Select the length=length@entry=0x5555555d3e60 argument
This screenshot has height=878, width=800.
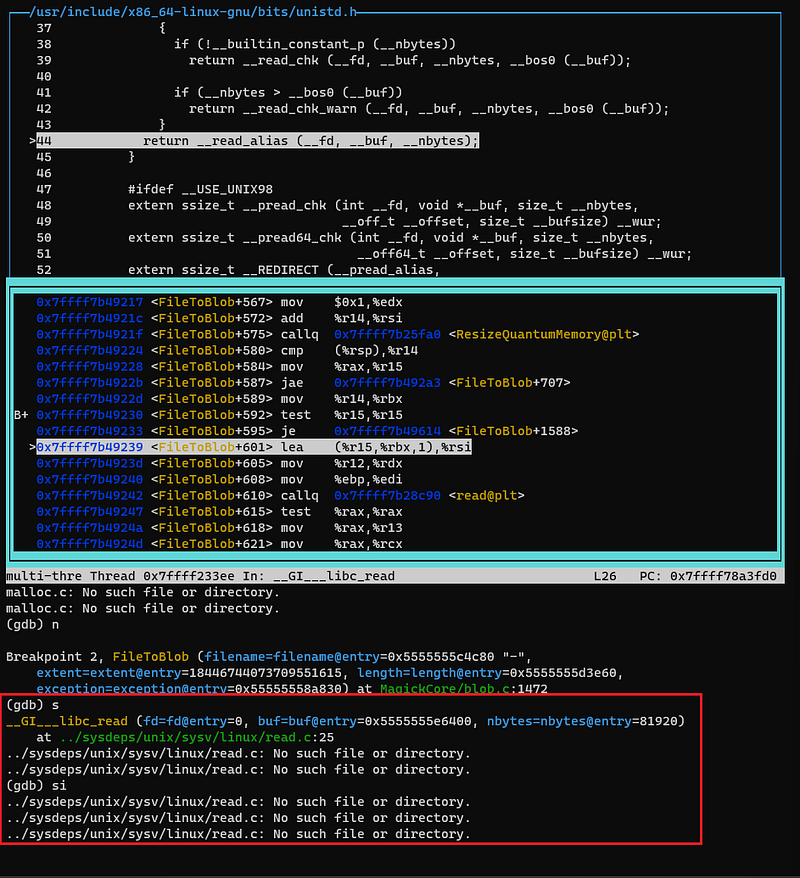(x=486, y=673)
